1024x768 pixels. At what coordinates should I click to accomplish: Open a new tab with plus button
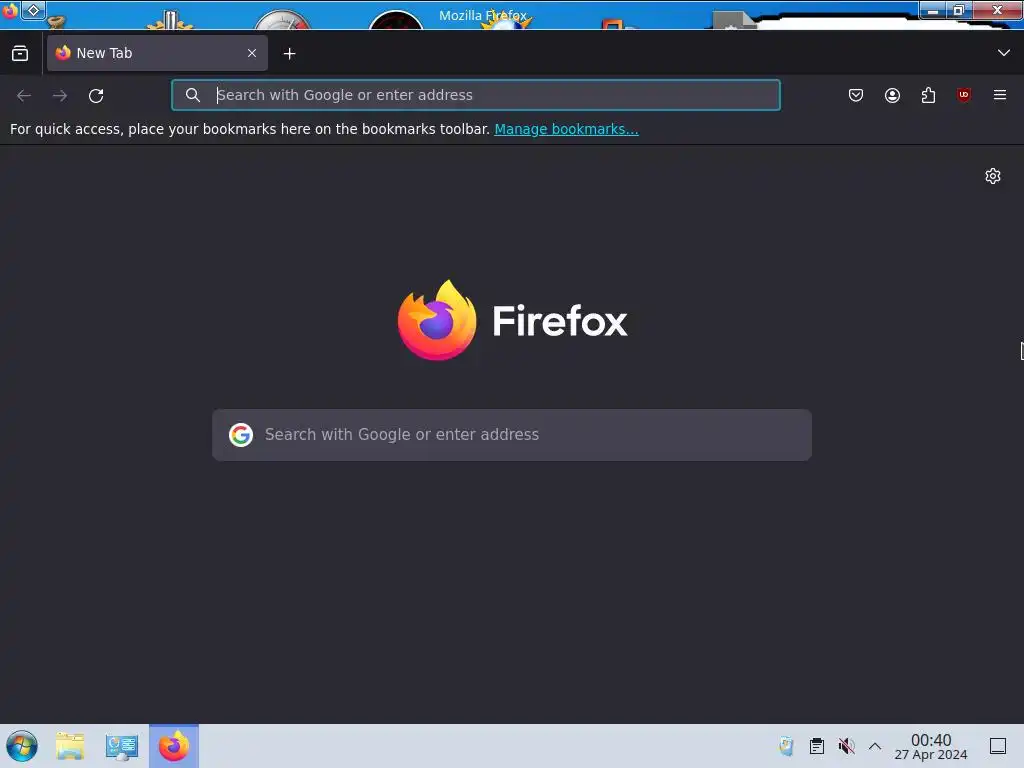point(289,54)
